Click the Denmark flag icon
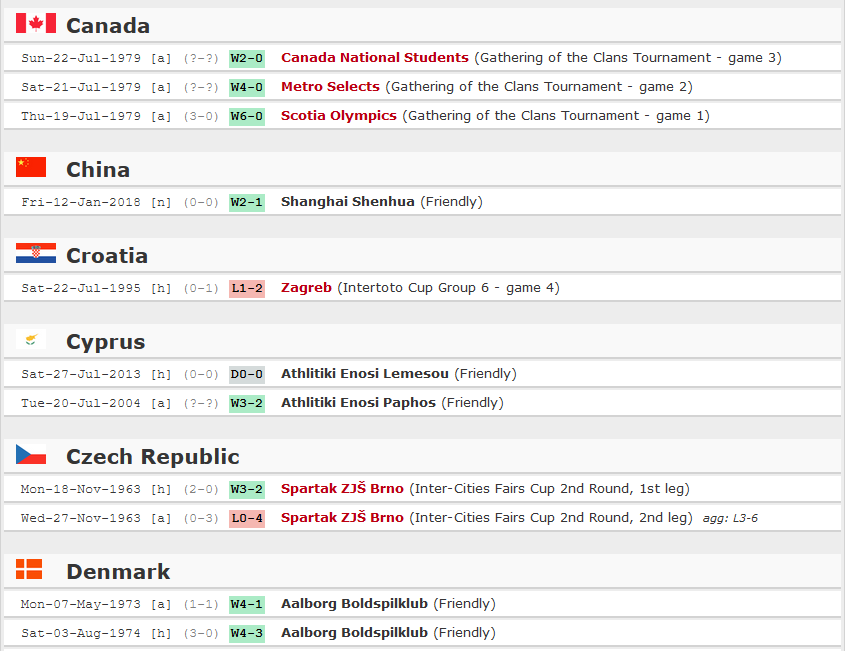The image size is (845, 651). pos(29,569)
